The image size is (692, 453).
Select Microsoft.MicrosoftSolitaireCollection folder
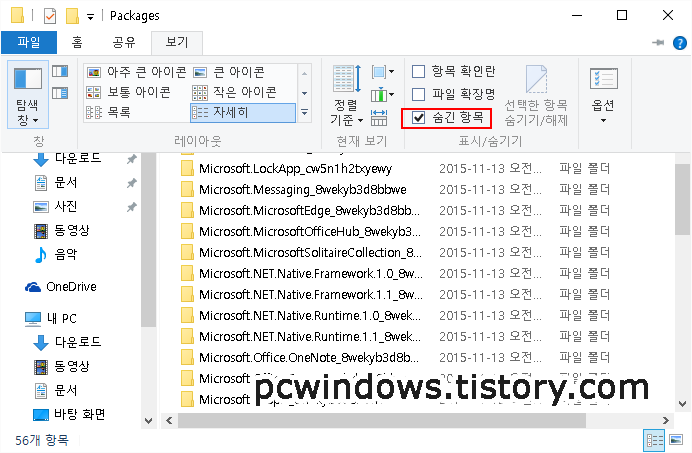(310, 253)
